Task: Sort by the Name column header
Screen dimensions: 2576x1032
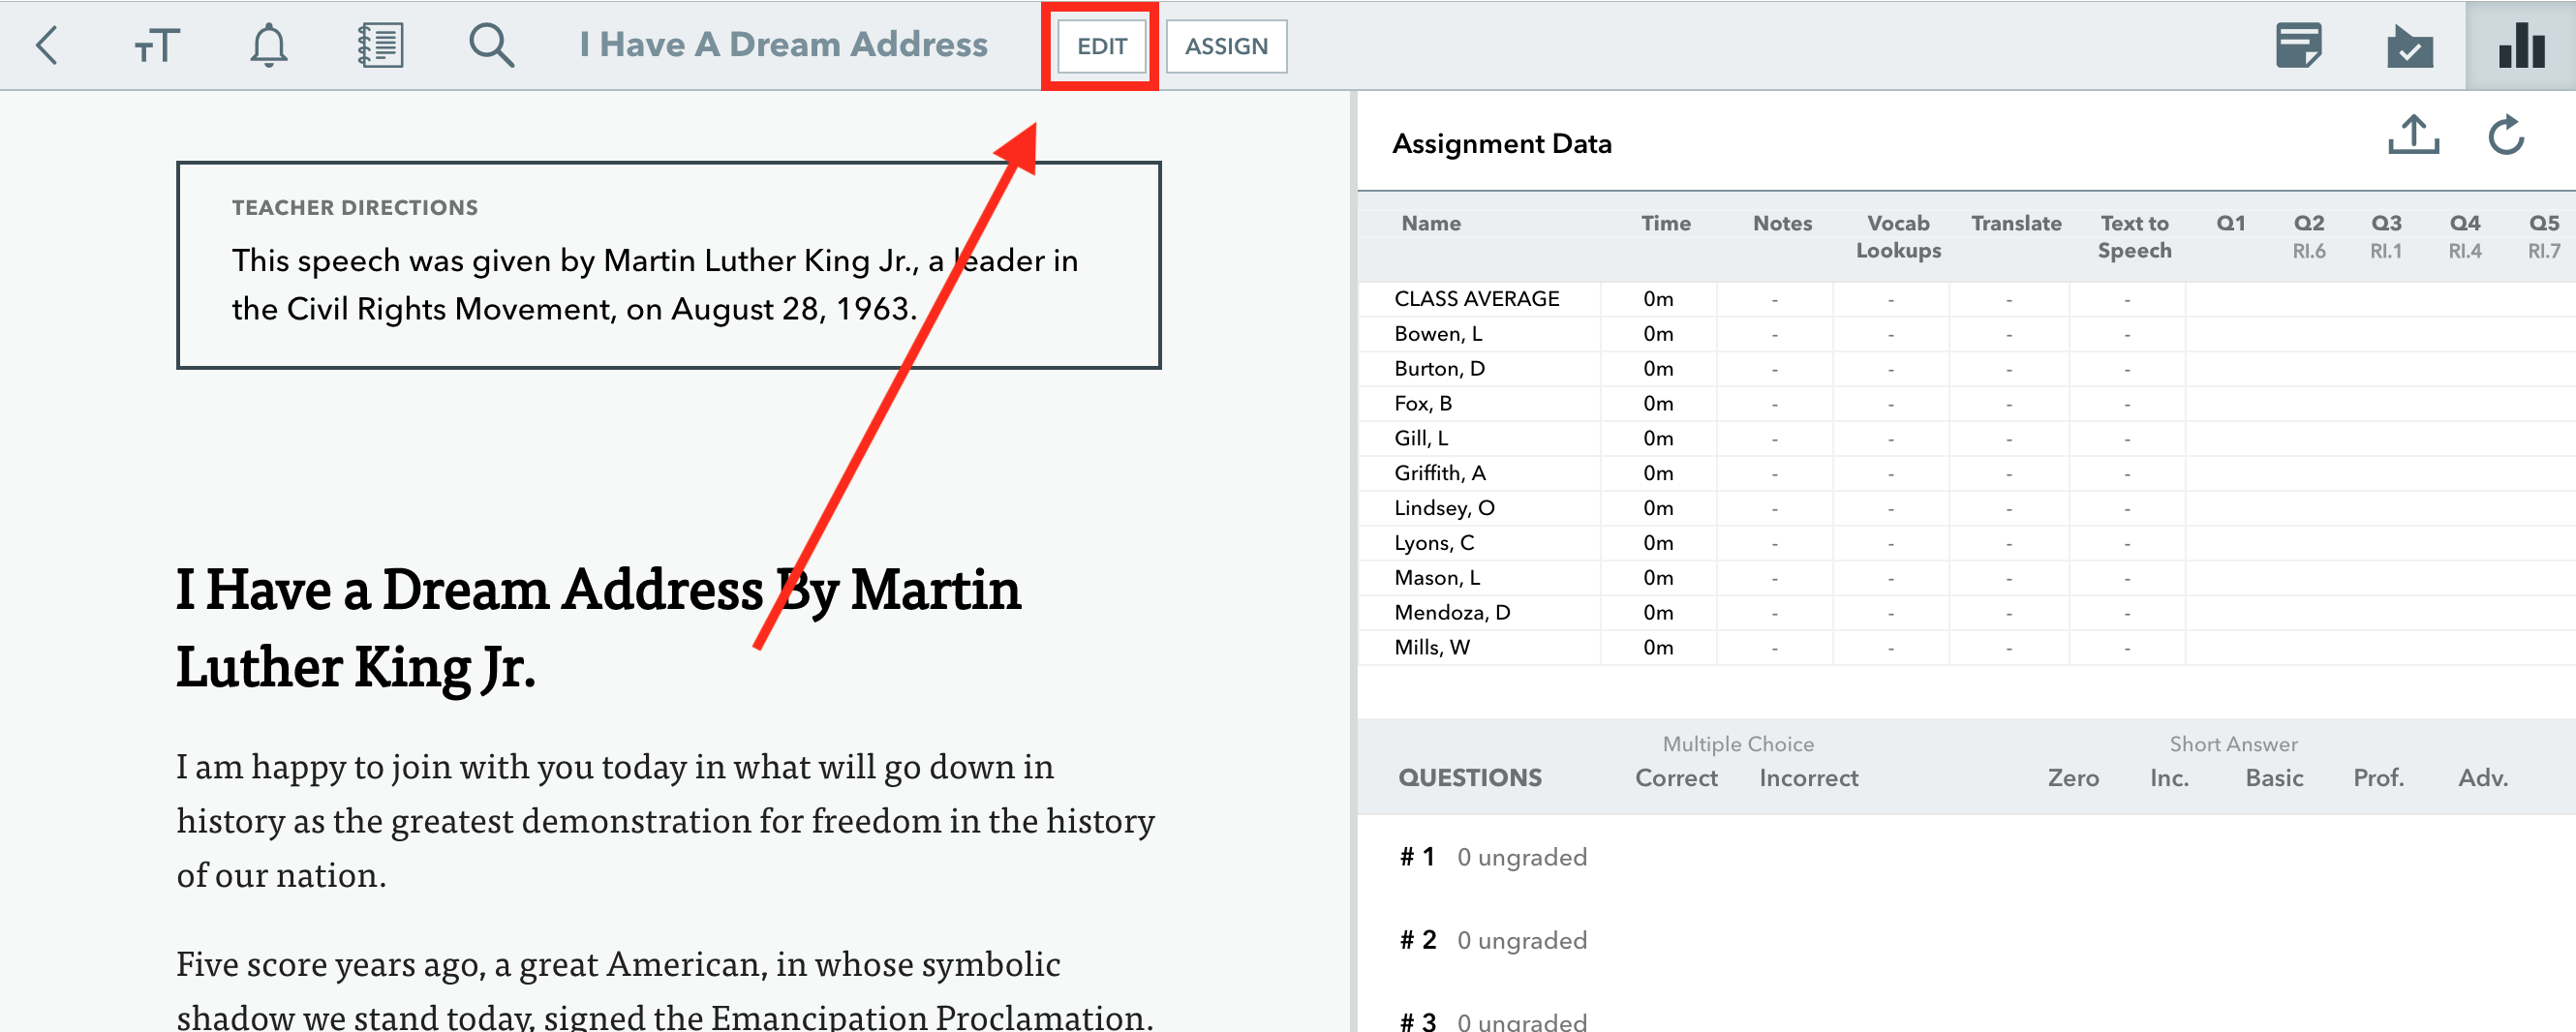Action: pyautogui.click(x=1430, y=223)
